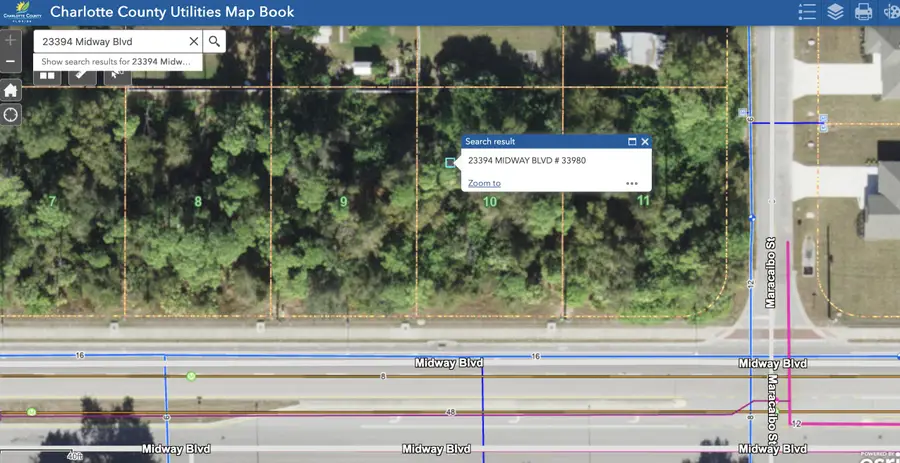Click the '40ft' scale bar label
This screenshot has width=900, height=463.
coord(74,456)
